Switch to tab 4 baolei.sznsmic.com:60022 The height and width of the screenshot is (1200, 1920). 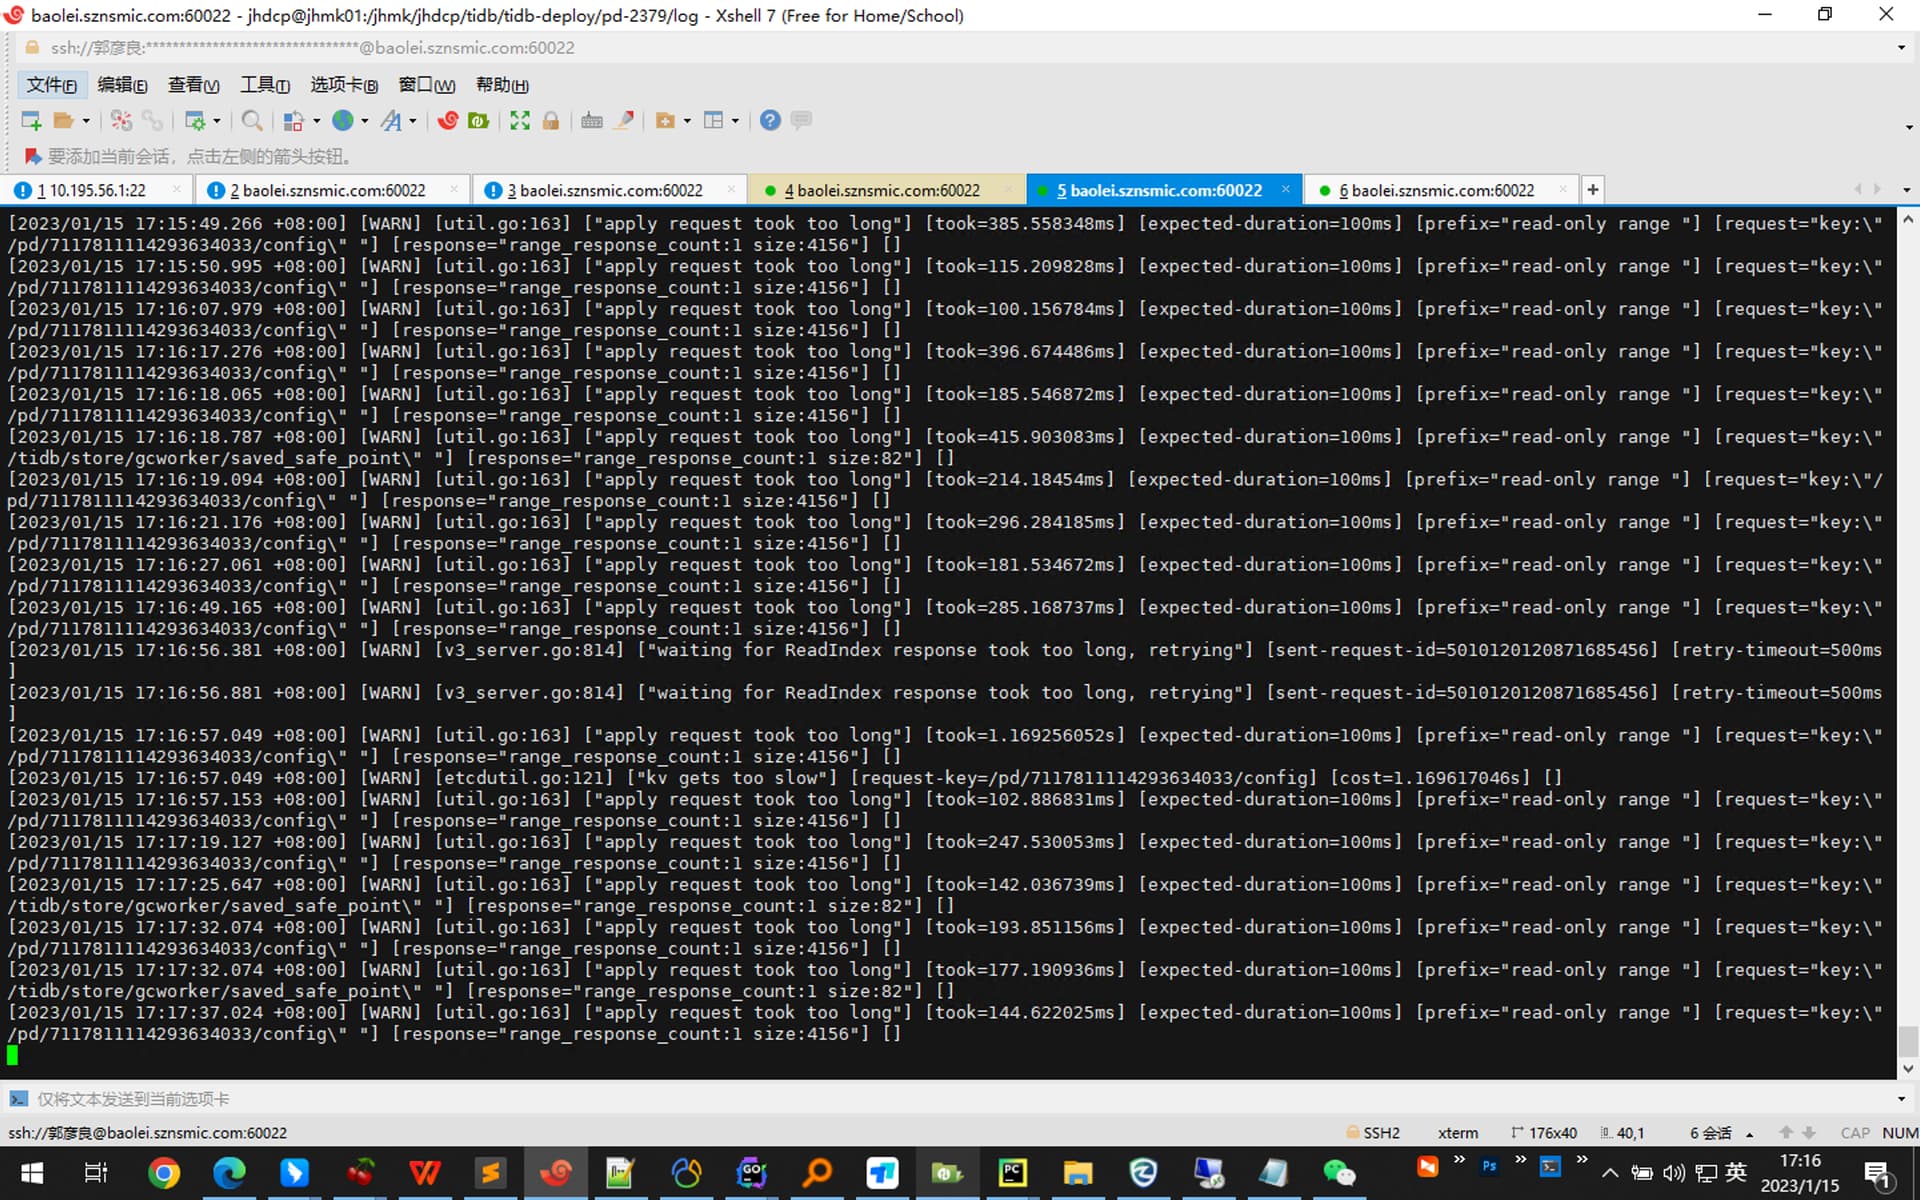coord(880,190)
